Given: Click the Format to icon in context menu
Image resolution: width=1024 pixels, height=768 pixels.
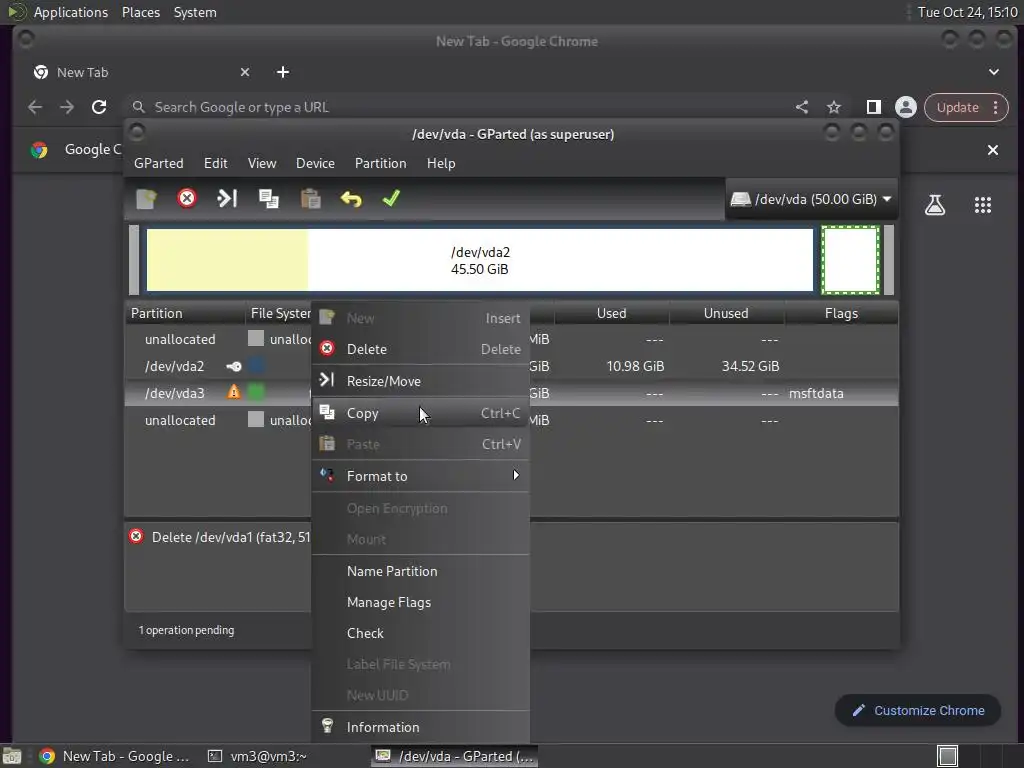Looking at the screenshot, I should 327,475.
